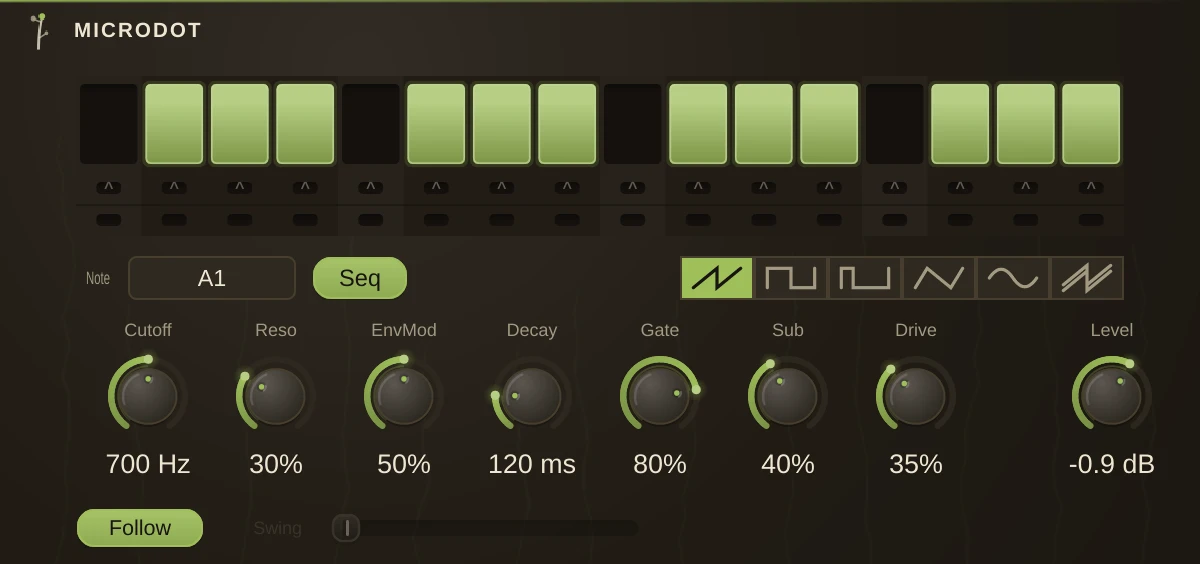Click the Microdot sprout logo
Viewport: 1200px width, 564px height.
pos(39,31)
